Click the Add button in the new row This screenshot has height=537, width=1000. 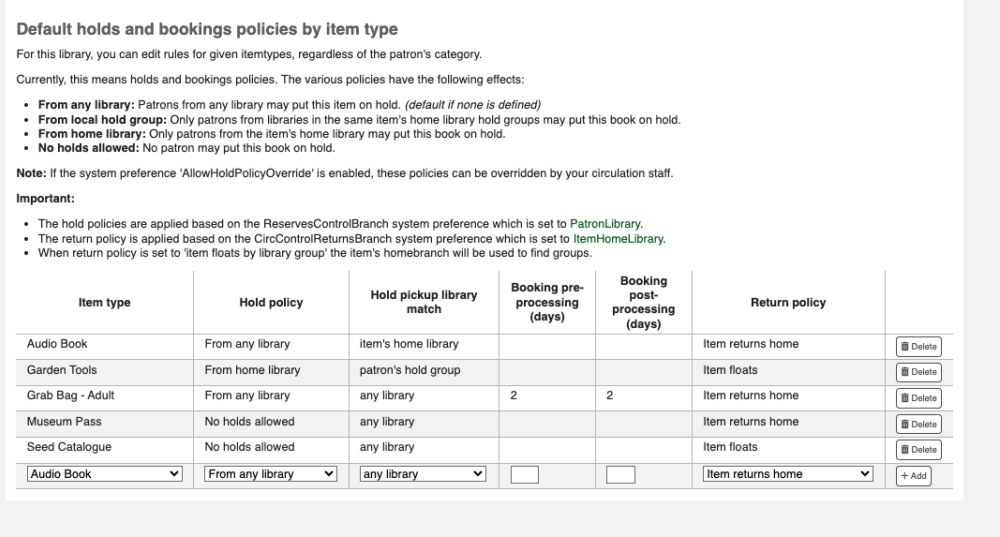click(913, 476)
